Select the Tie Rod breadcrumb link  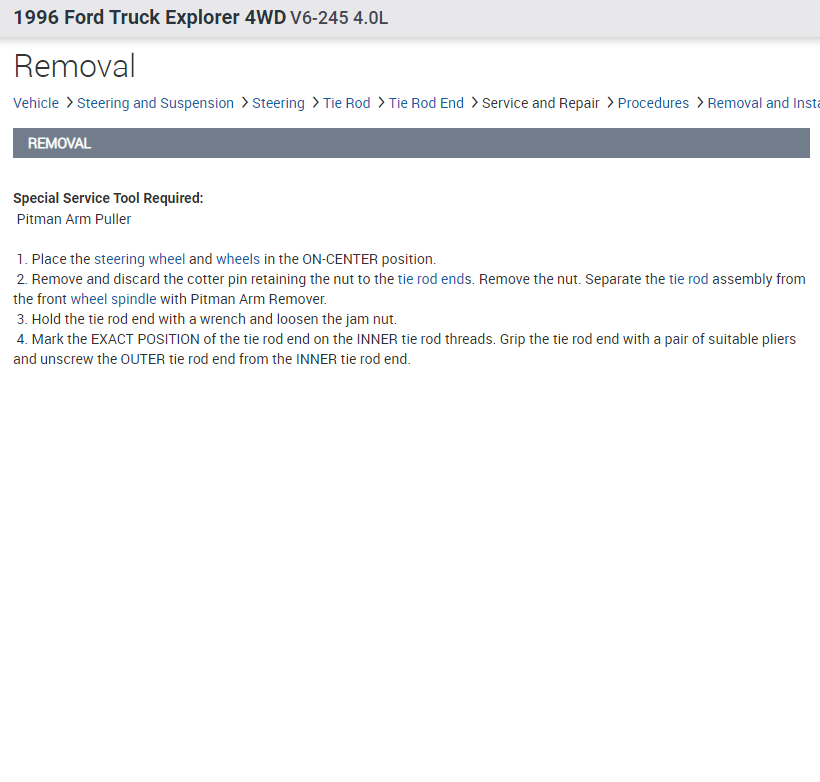[346, 103]
